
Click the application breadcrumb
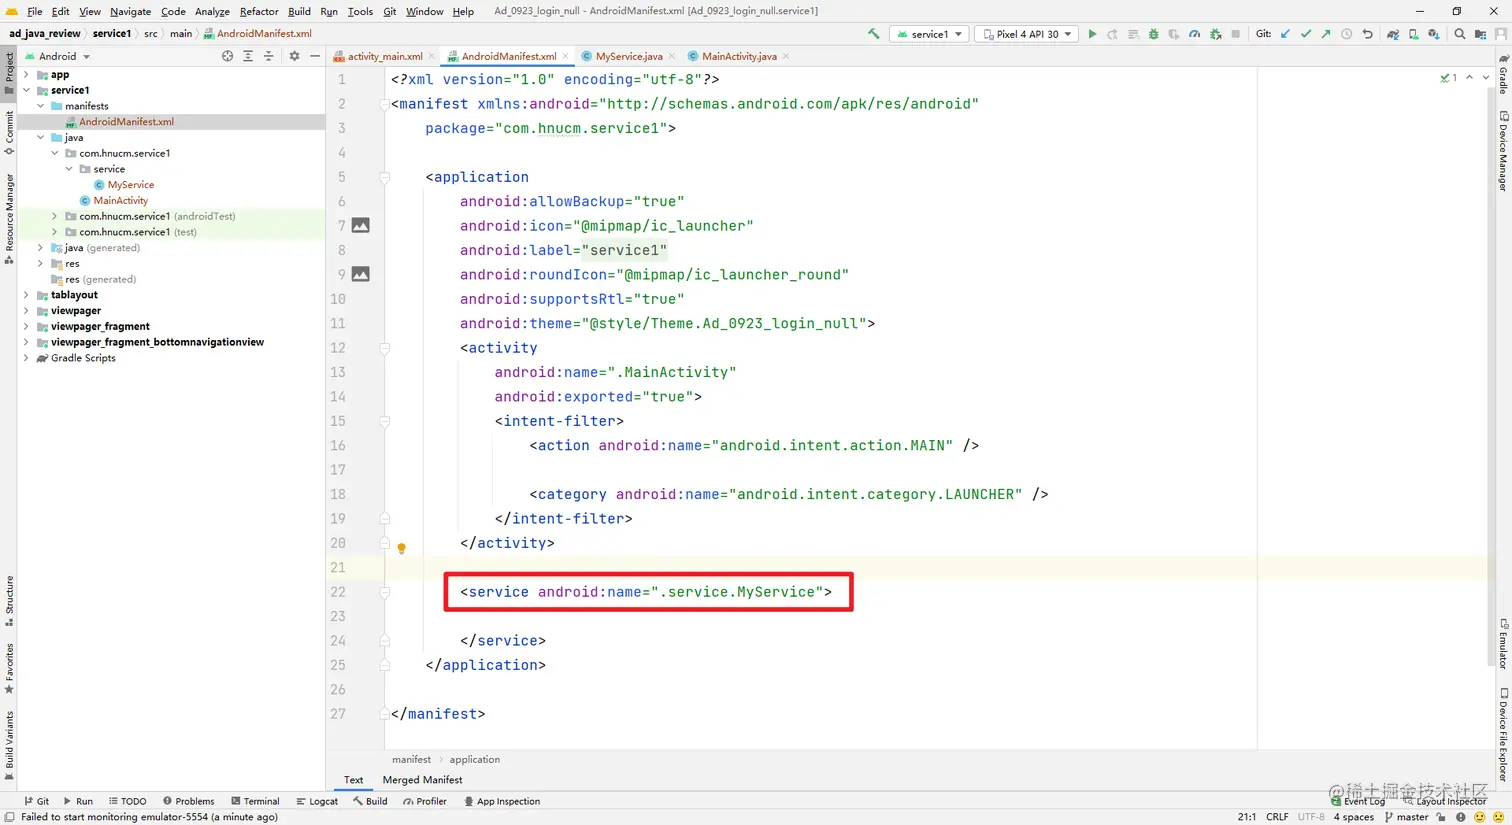(x=474, y=760)
